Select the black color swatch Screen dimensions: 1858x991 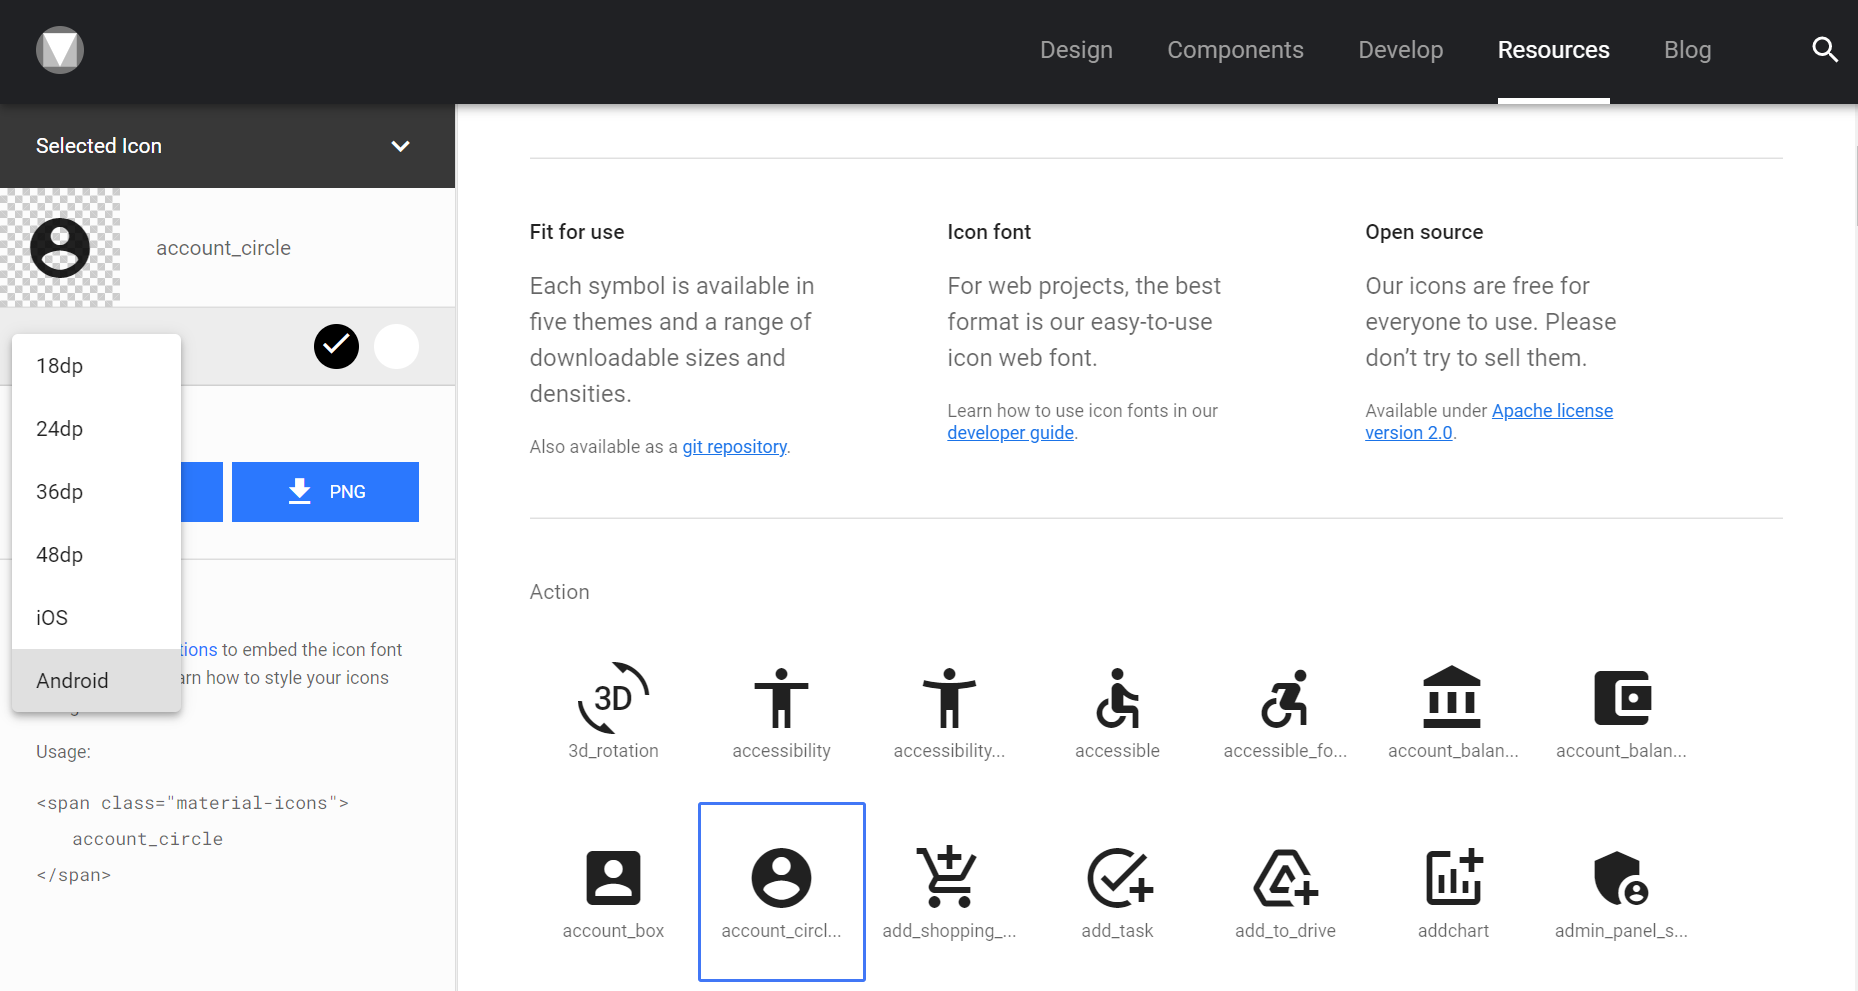pos(336,347)
